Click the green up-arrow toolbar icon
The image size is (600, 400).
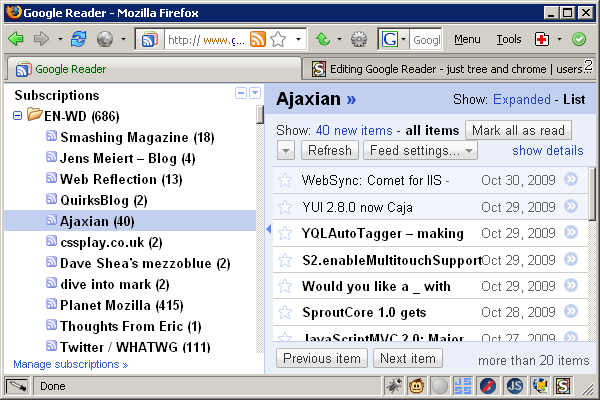pos(323,39)
